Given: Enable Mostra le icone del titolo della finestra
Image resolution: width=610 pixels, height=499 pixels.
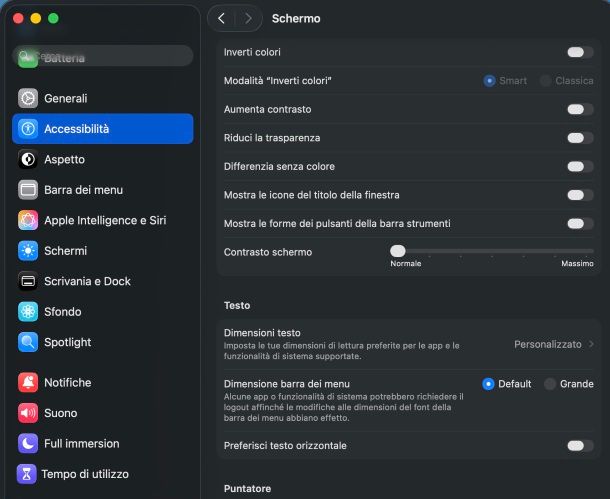Looking at the screenshot, I should pyautogui.click(x=580, y=195).
